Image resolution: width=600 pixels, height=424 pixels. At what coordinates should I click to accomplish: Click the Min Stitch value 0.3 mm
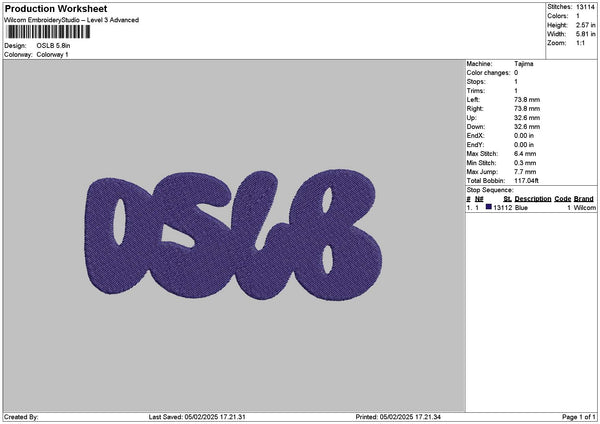[525, 163]
